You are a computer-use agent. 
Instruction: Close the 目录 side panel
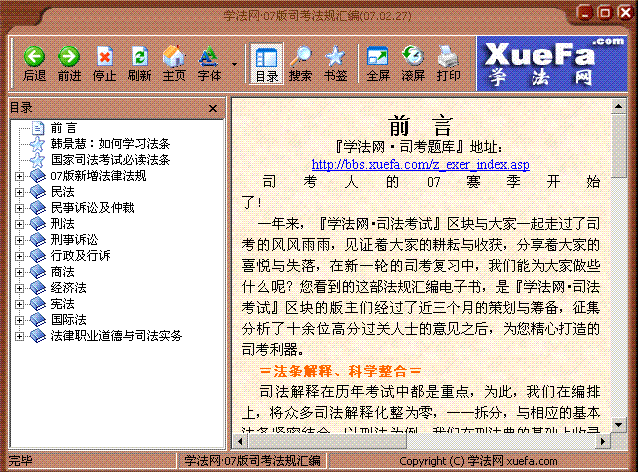pos(213,108)
